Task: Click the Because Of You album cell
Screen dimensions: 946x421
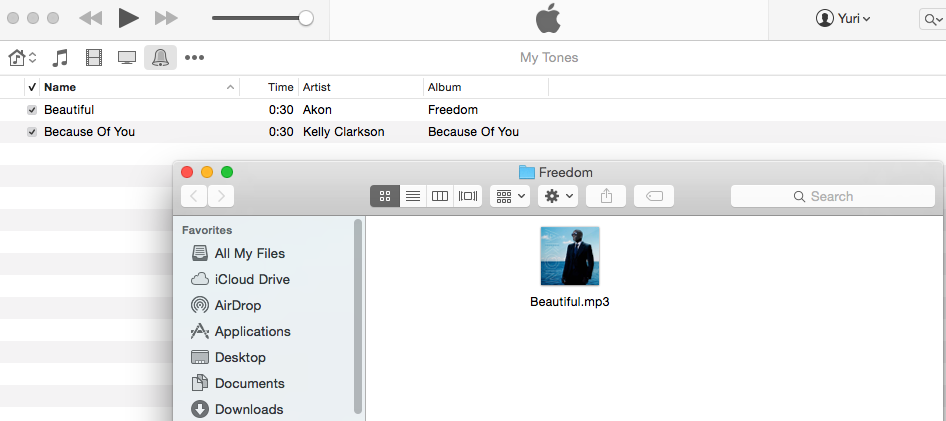Action: (x=473, y=131)
